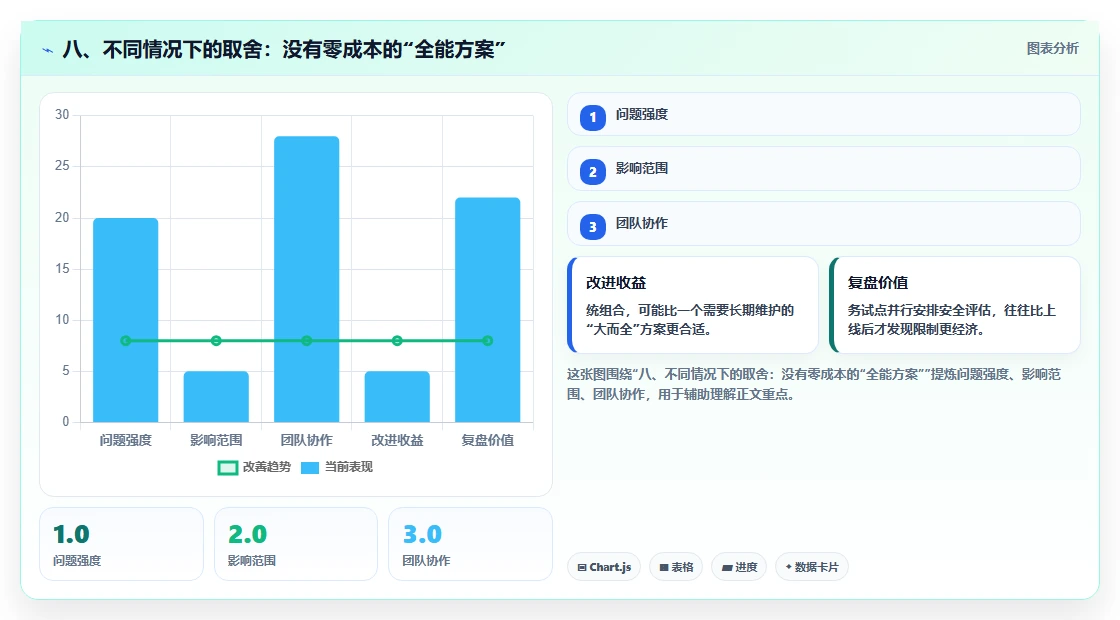Click the 3.0 团队协作 stat card
Screen dimensions: 1120x620
click(470, 544)
